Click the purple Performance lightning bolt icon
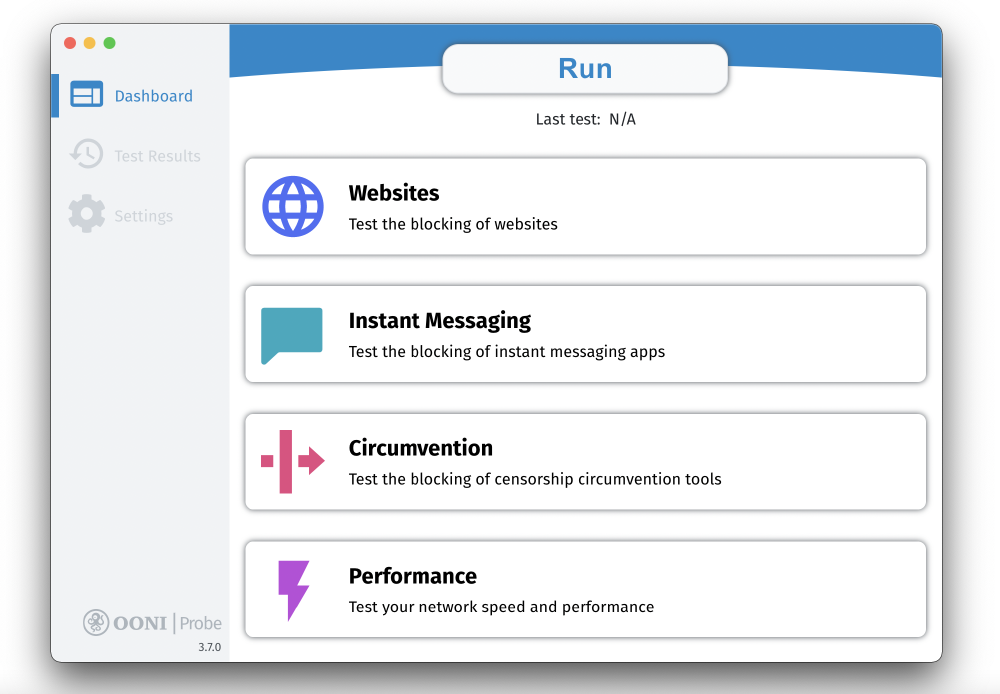1000x694 pixels. pos(293,590)
